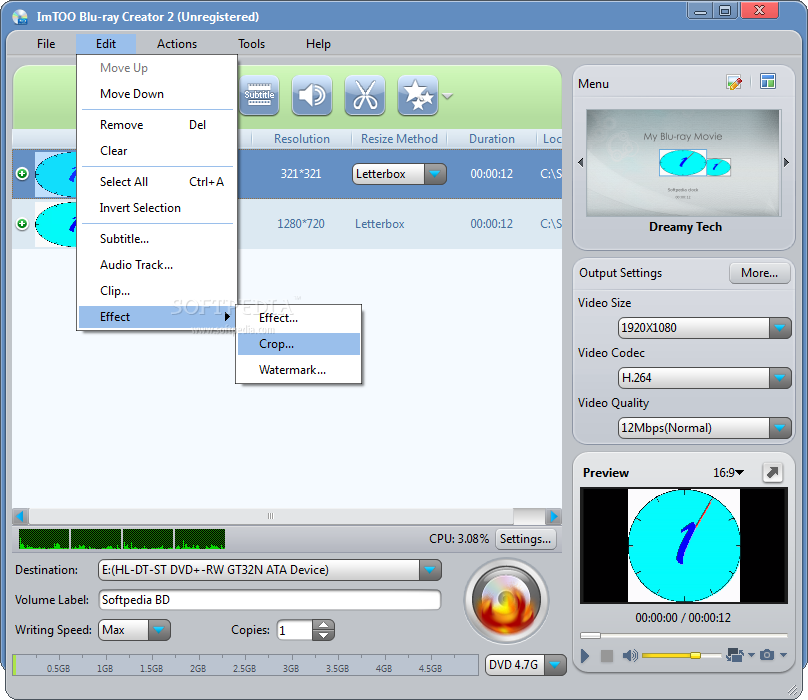Sort by the Resize Method column header
The width and height of the screenshot is (808, 700).
pyautogui.click(x=399, y=139)
